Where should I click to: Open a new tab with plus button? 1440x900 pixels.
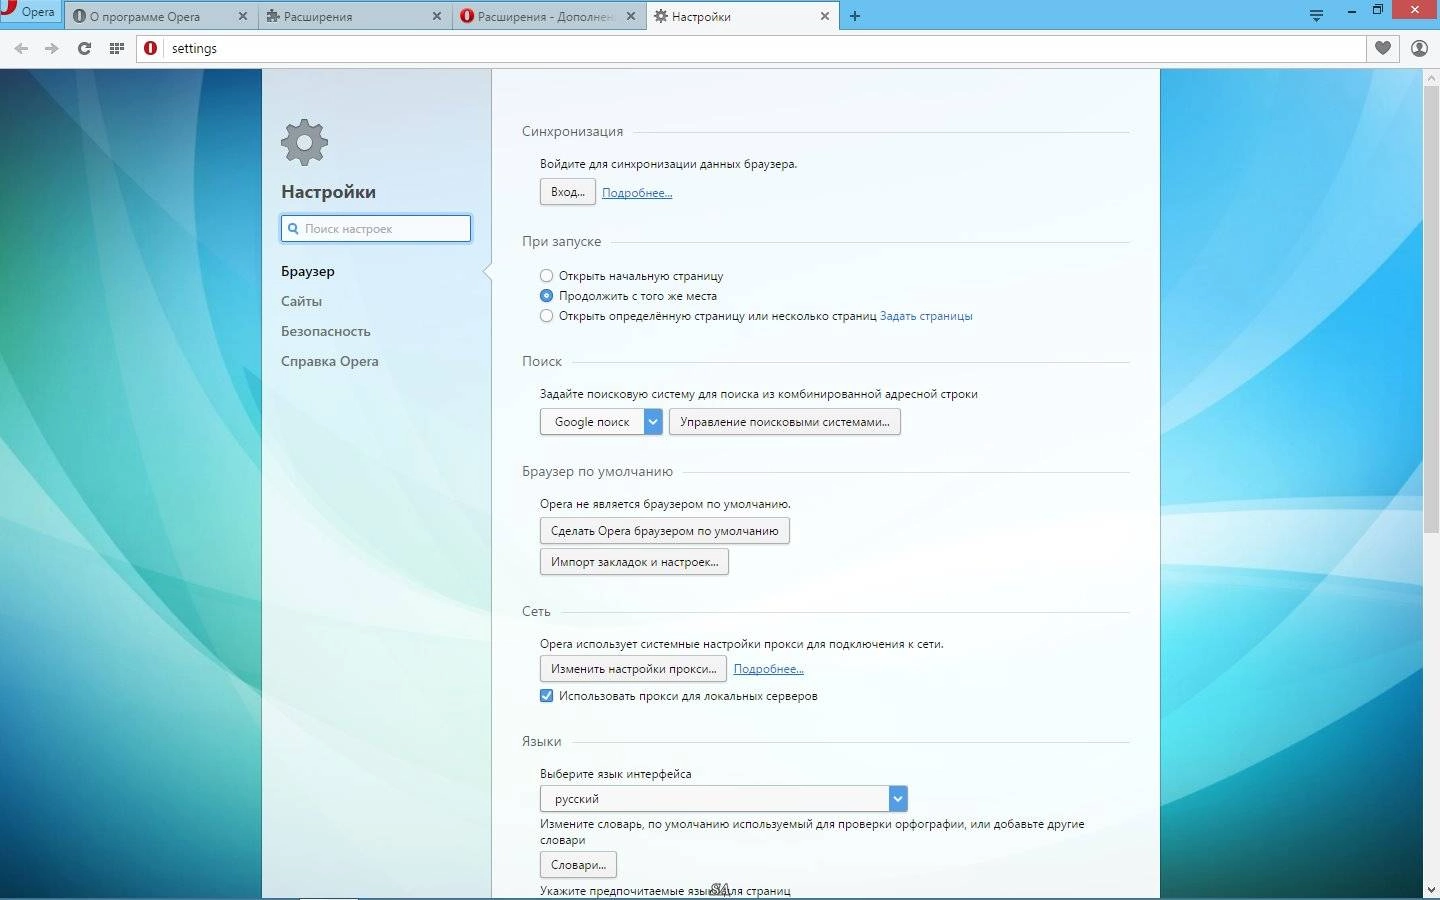click(854, 16)
